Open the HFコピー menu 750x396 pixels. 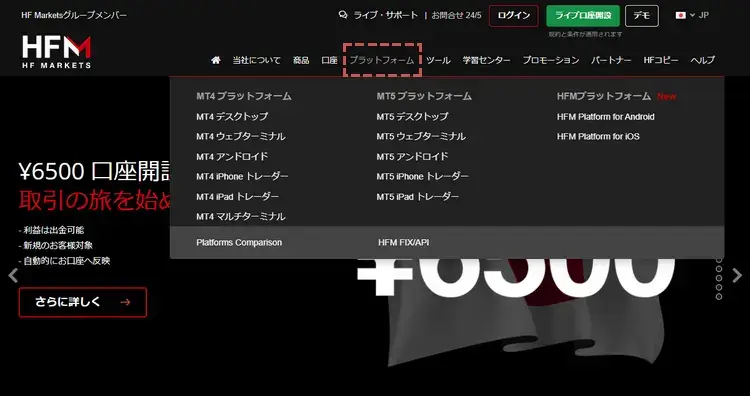(661, 60)
